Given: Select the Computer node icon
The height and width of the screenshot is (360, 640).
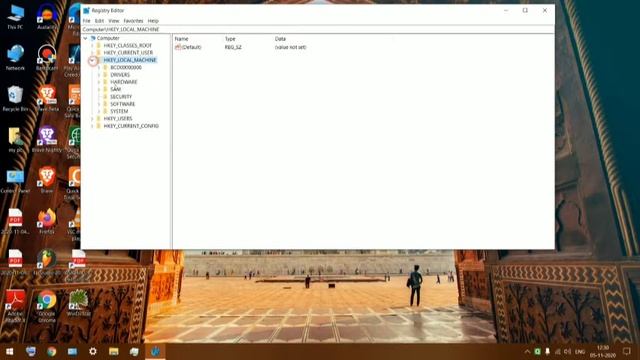Looking at the screenshot, I should point(93,38).
